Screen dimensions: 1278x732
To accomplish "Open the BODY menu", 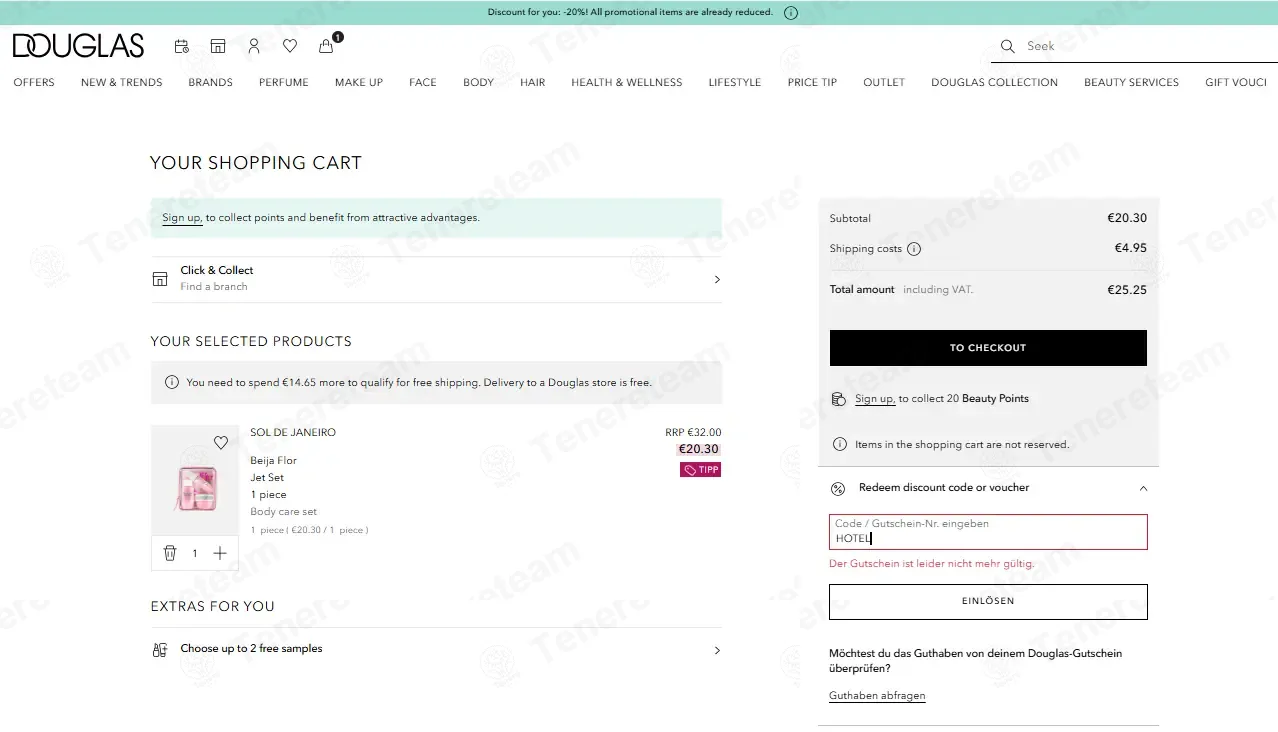I will (478, 82).
